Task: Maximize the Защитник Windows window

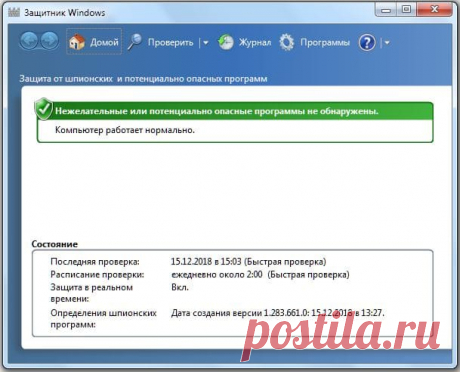Action: pyautogui.click(x=406, y=10)
